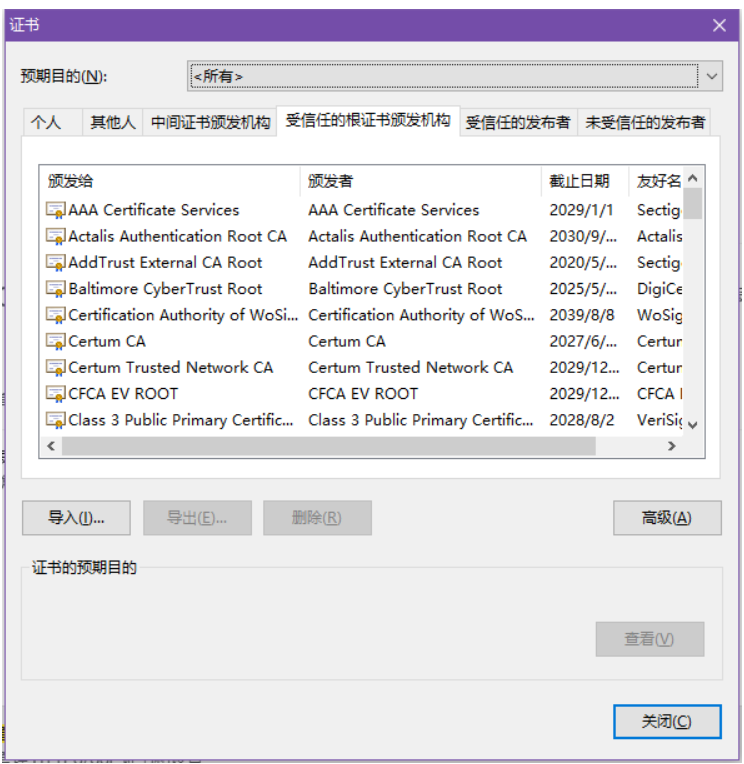Select the 受信任的根证书颁发机构 tab
744x764 pixels.
point(368,120)
